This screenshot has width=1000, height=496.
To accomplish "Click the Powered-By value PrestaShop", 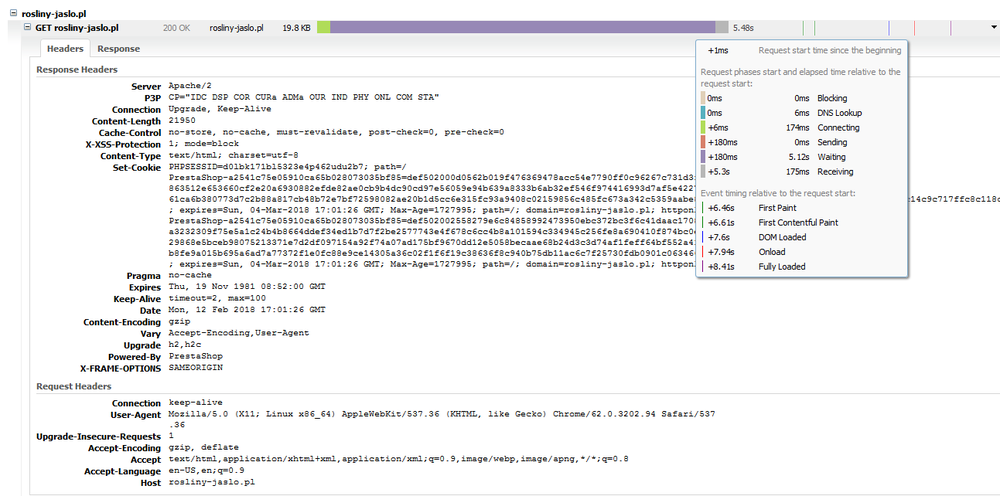I will (x=195, y=356).
